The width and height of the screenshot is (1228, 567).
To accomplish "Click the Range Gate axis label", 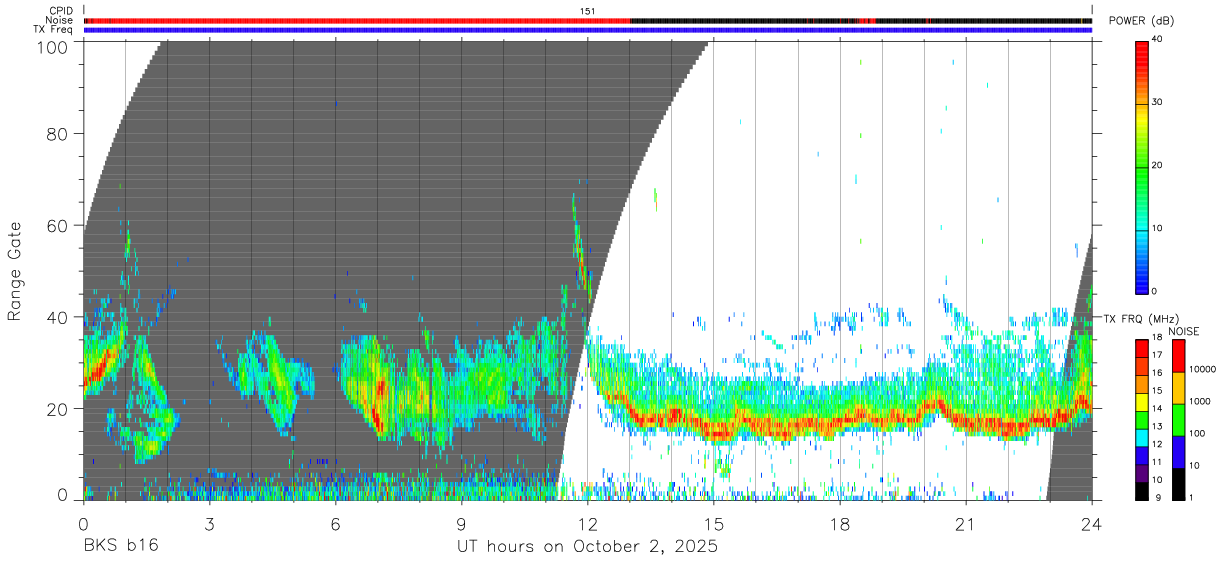I will point(14,270).
